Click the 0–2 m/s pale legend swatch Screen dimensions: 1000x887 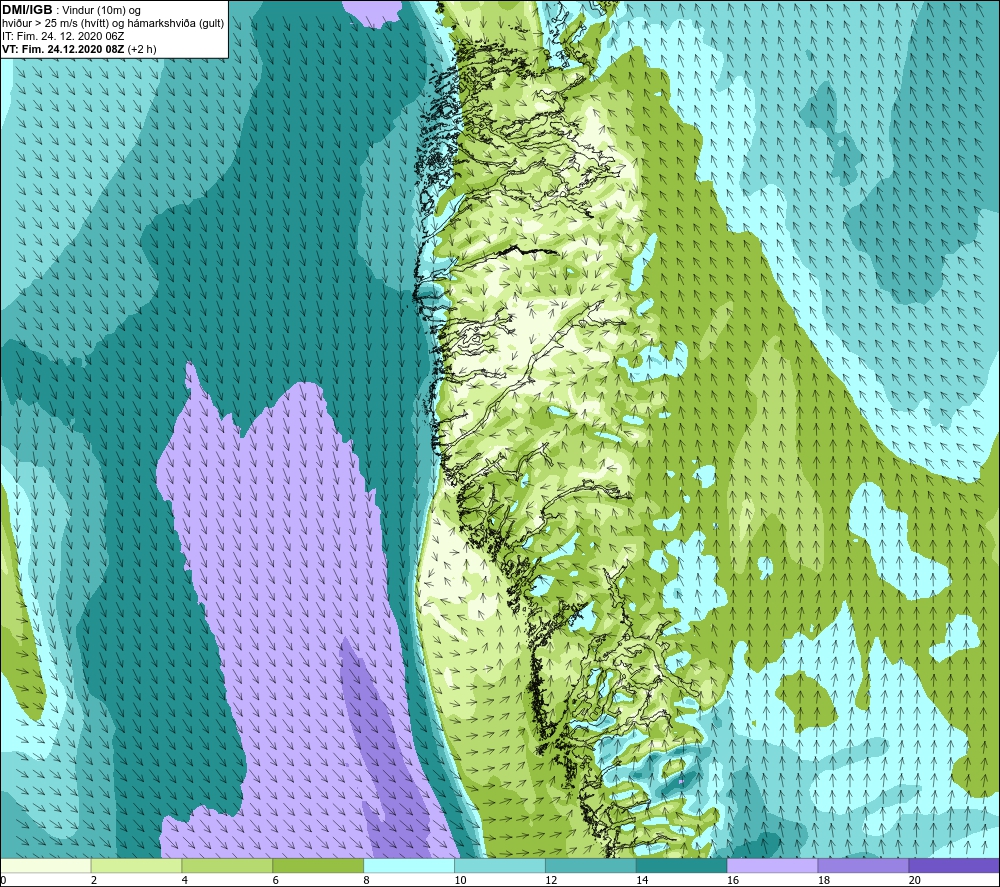46,866
